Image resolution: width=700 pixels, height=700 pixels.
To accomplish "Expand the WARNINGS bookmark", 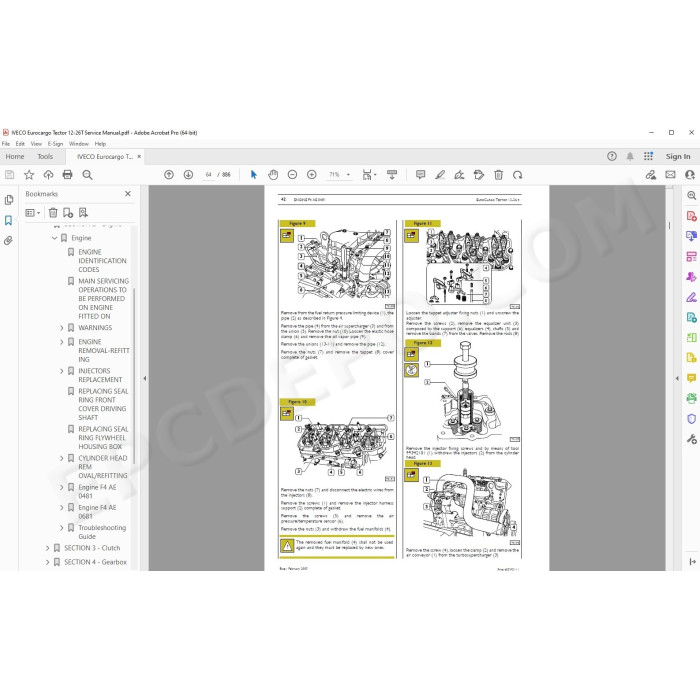I will (x=62, y=328).
